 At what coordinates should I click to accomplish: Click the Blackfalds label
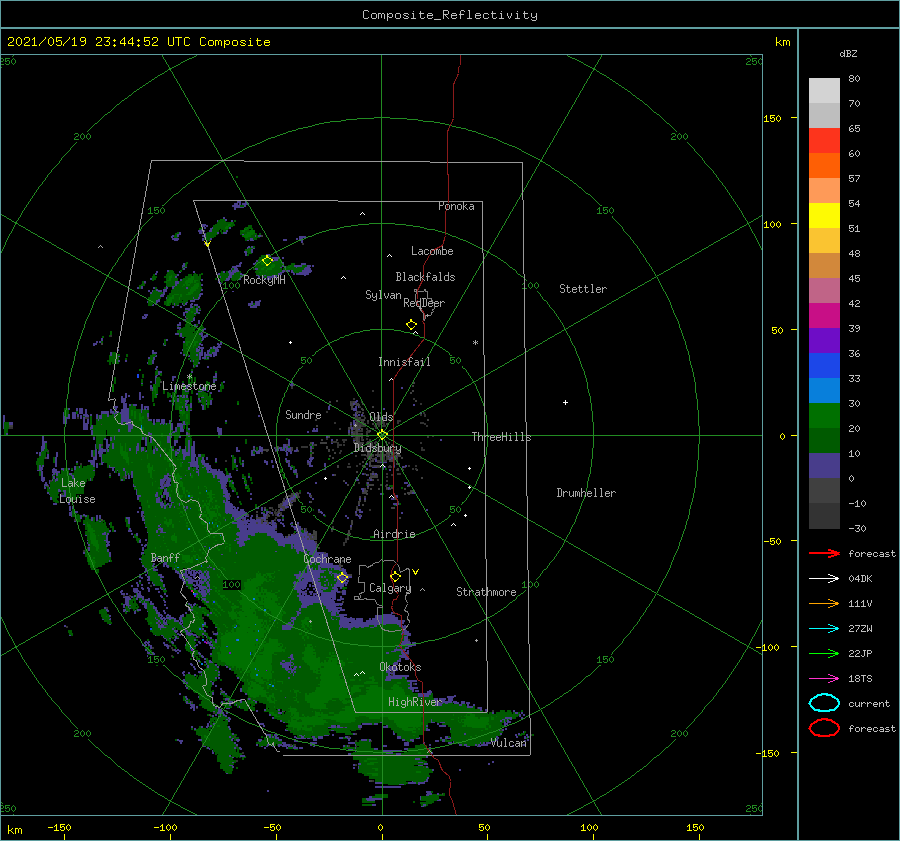click(x=425, y=277)
